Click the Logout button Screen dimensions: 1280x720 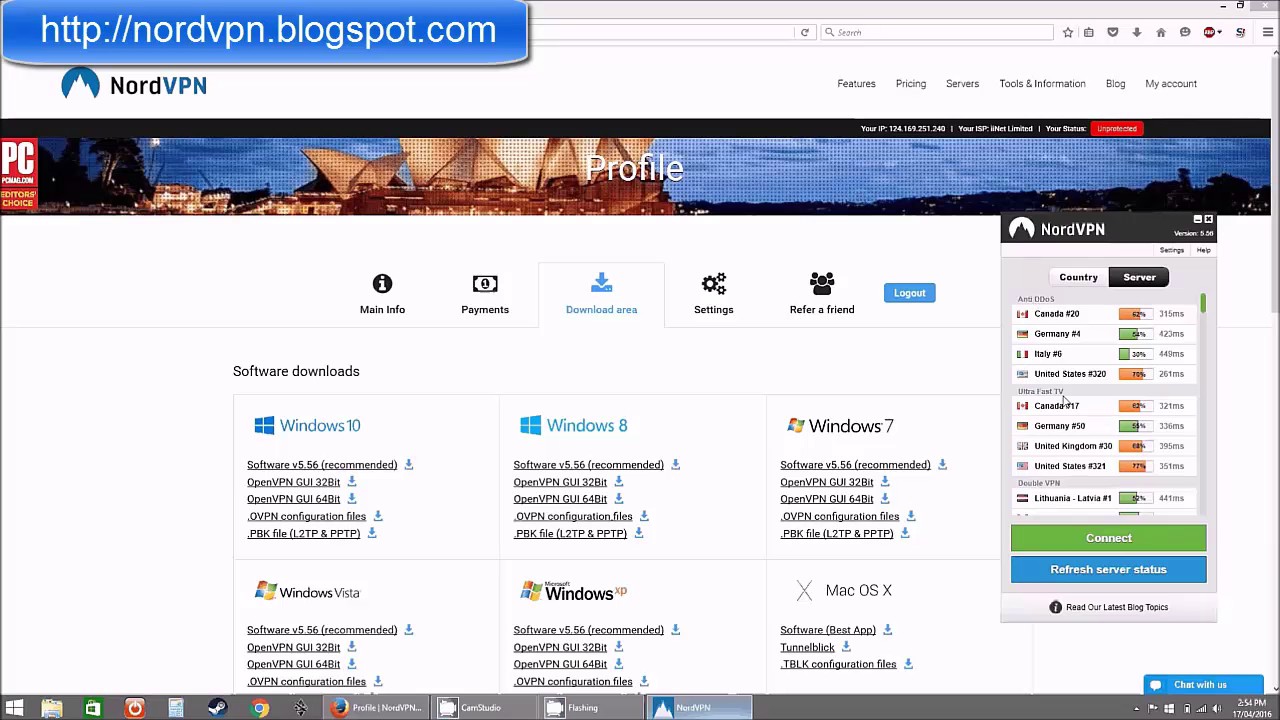point(909,293)
